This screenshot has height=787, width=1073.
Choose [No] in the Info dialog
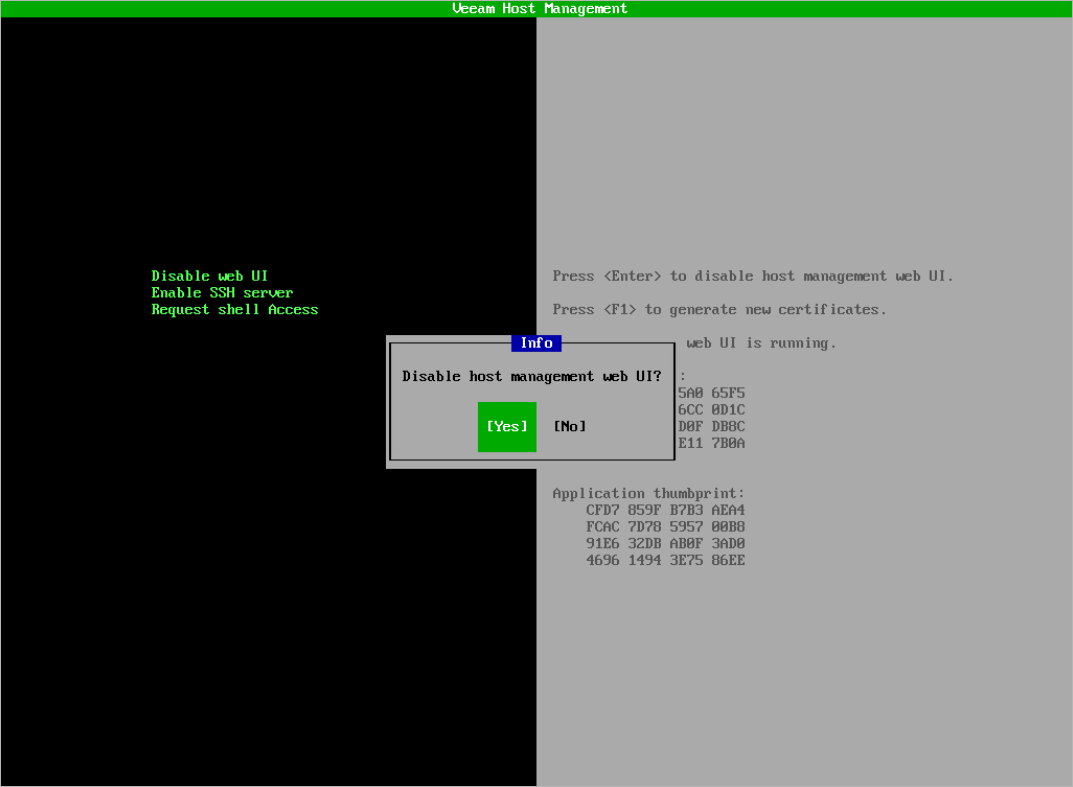click(x=569, y=426)
